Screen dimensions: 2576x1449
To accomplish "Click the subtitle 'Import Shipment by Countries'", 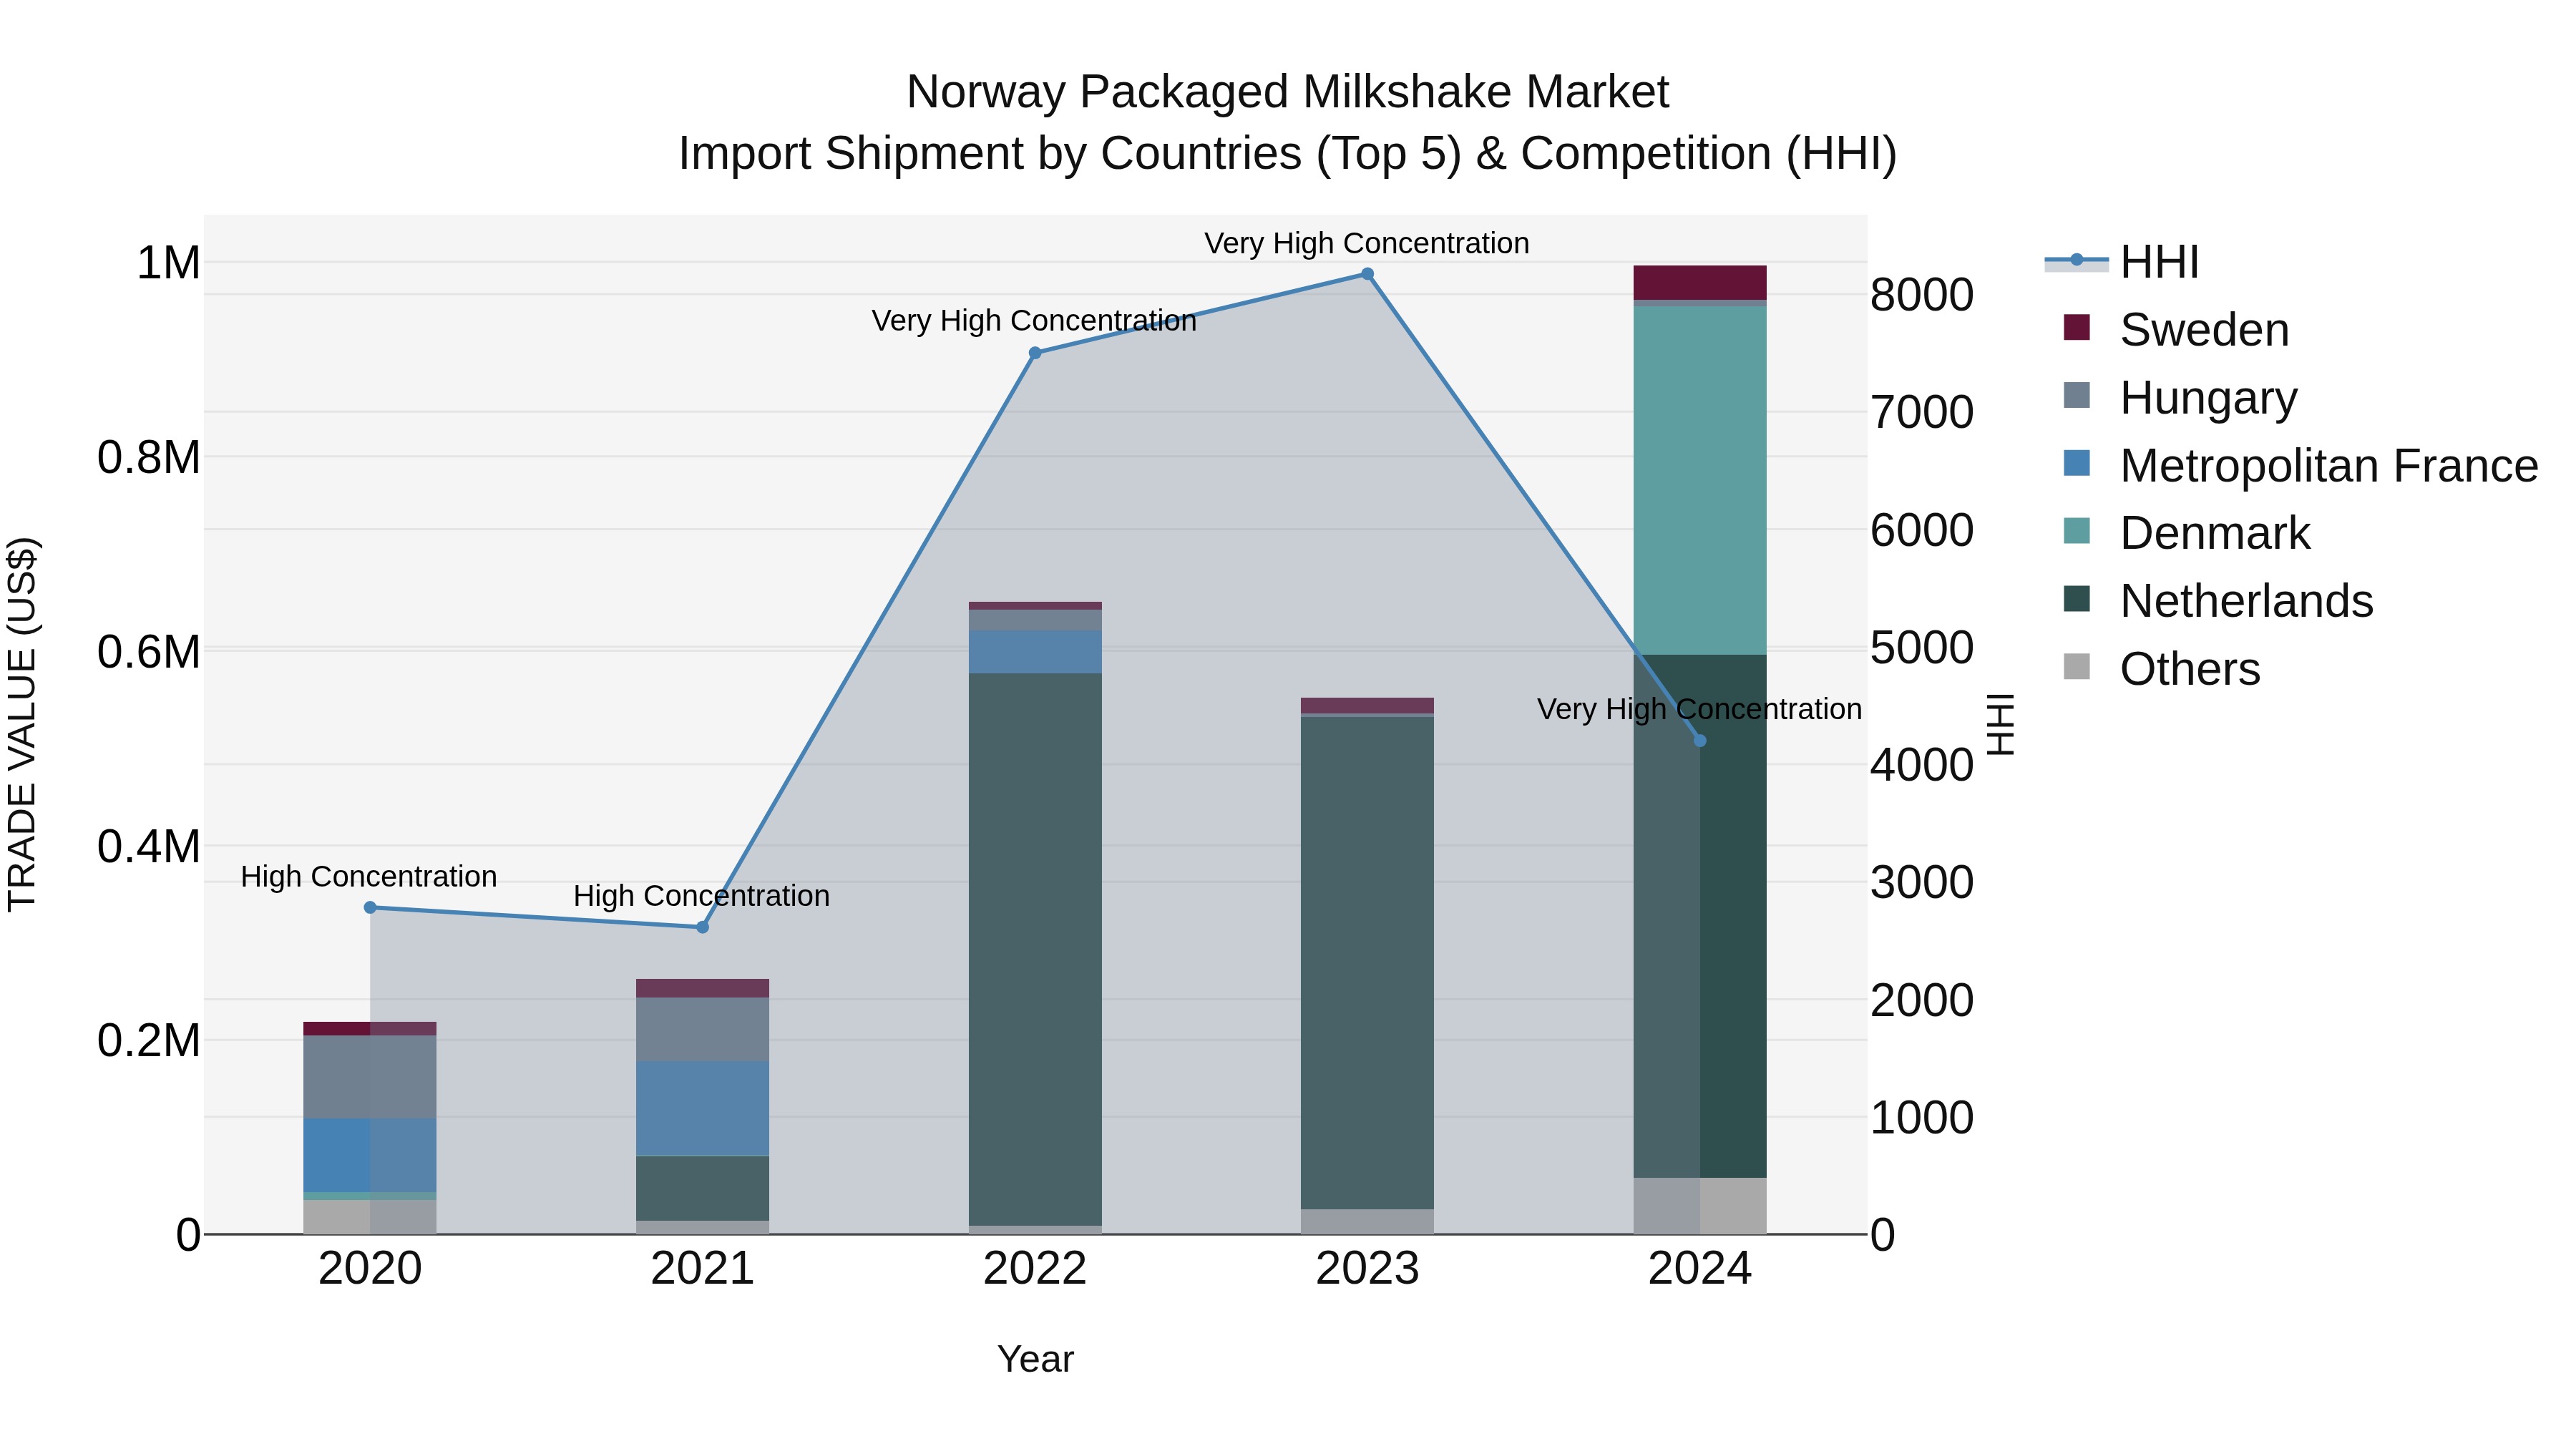I will (x=989, y=154).
